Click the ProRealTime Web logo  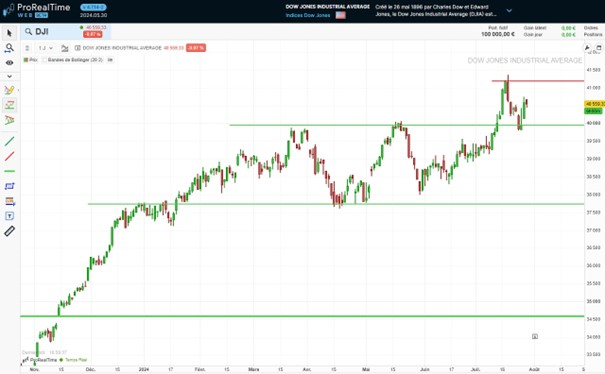coord(36,10)
